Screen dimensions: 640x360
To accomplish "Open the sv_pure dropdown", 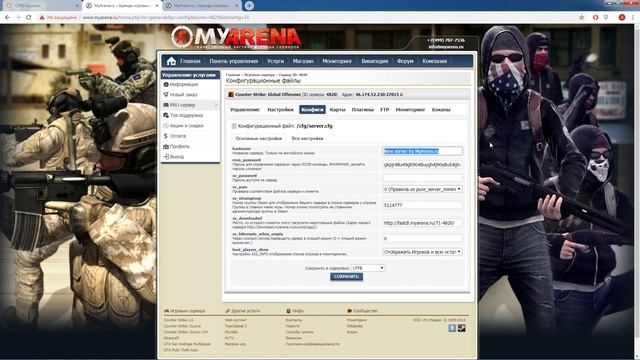I will point(422,189).
